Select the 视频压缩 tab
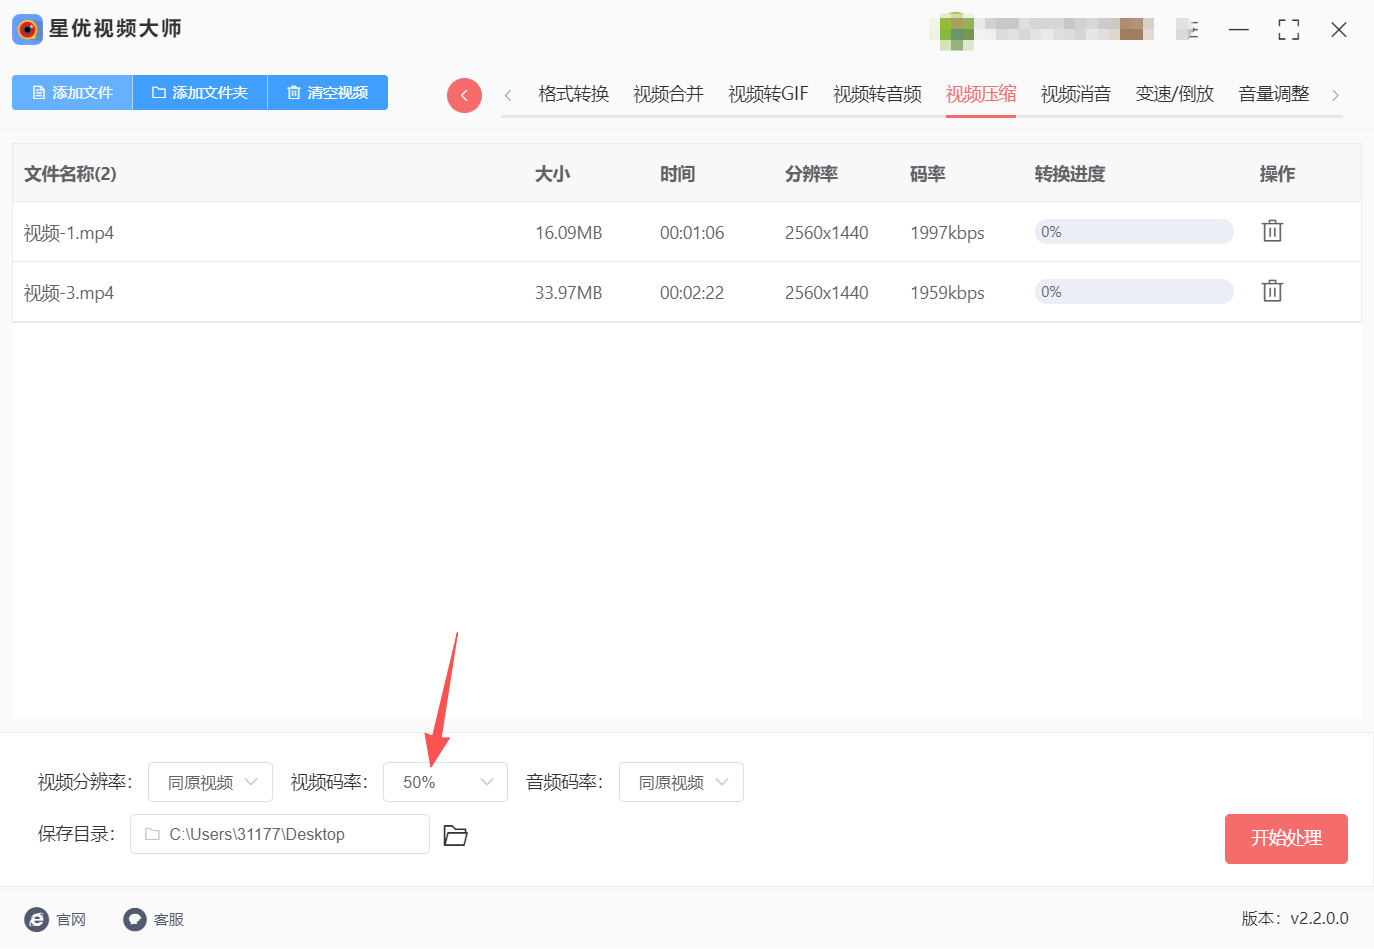The width and height of the screenshot is (1374, 949). 981,94
